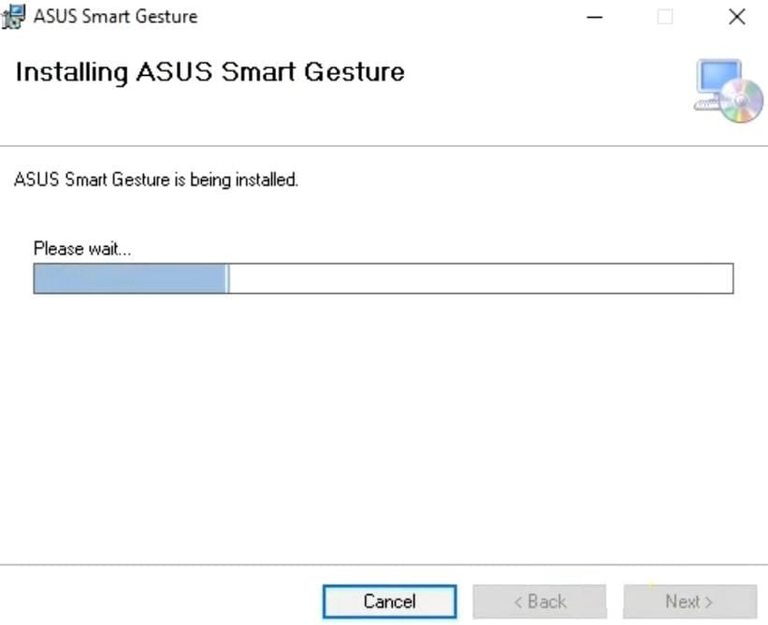768x625 pixels.
Task: Click the installer icon in the title bar
Action: coord(15,16)
